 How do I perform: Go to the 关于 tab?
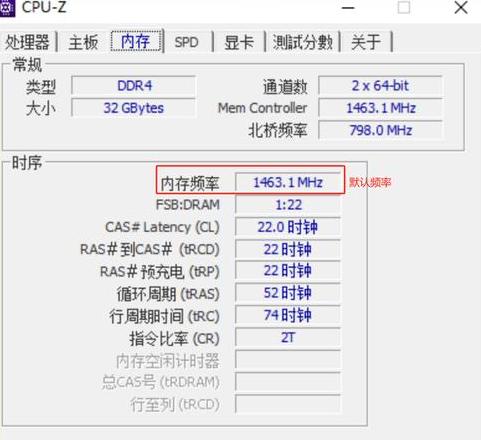[366, 42]
